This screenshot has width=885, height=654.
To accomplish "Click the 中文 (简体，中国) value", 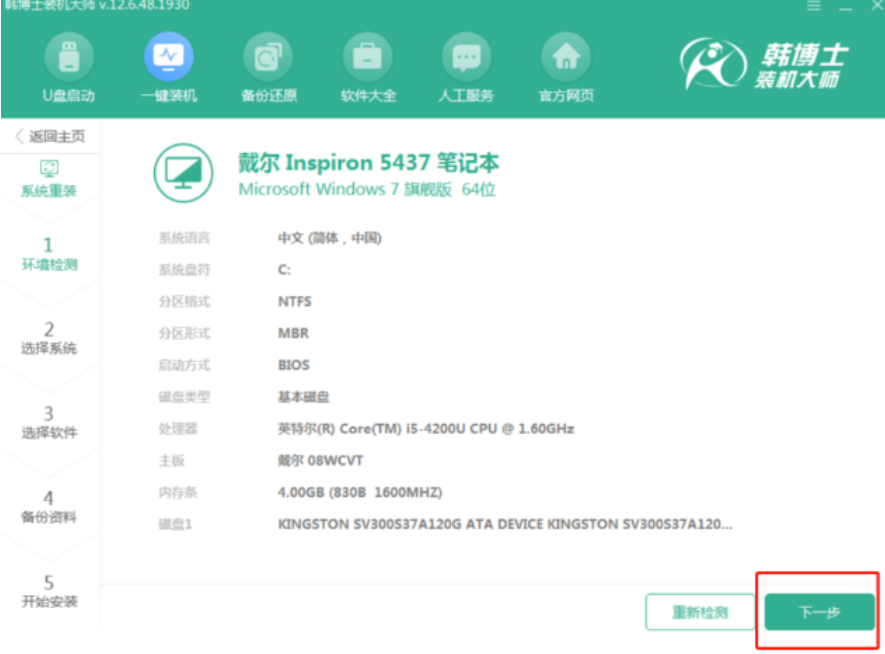I will (x=330, y=238).
